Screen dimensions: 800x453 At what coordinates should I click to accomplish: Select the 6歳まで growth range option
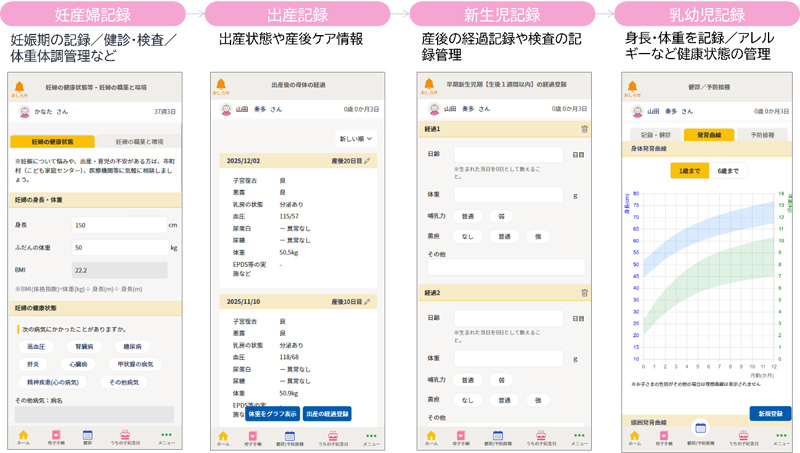pos(728,171)
